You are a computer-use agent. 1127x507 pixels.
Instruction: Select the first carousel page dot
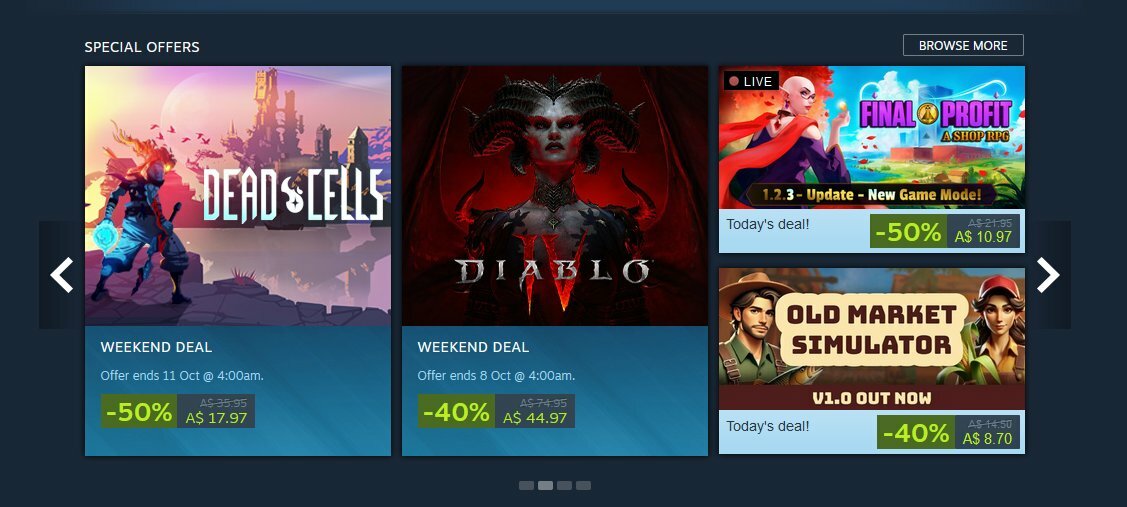click(526, 485)
